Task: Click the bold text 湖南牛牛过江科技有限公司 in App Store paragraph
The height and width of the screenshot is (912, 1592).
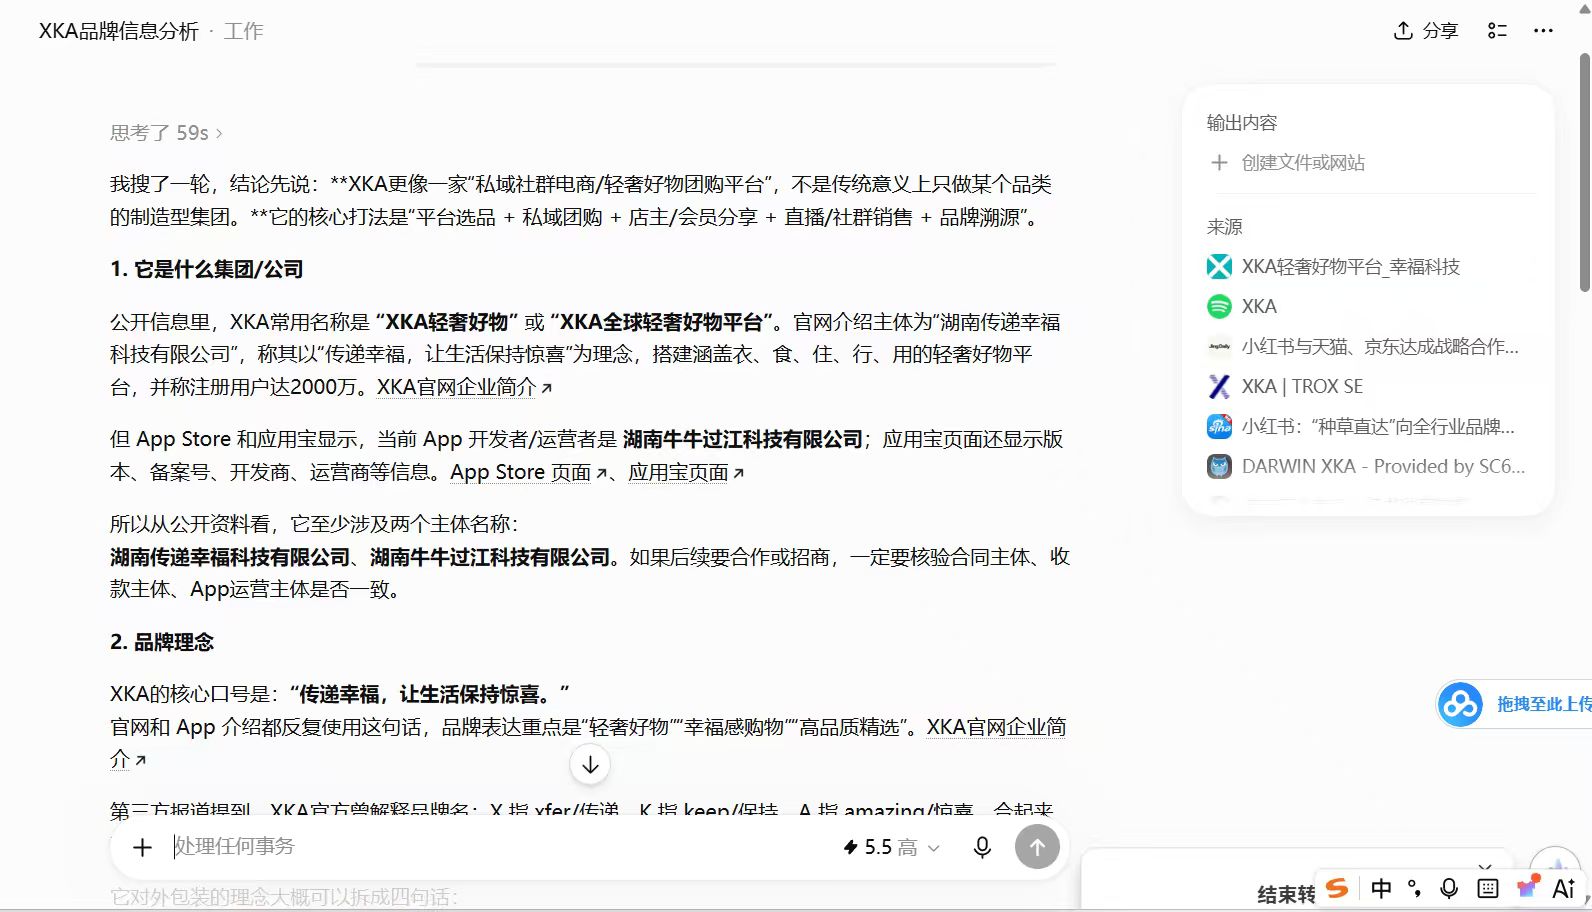Action: pos(742,439)
